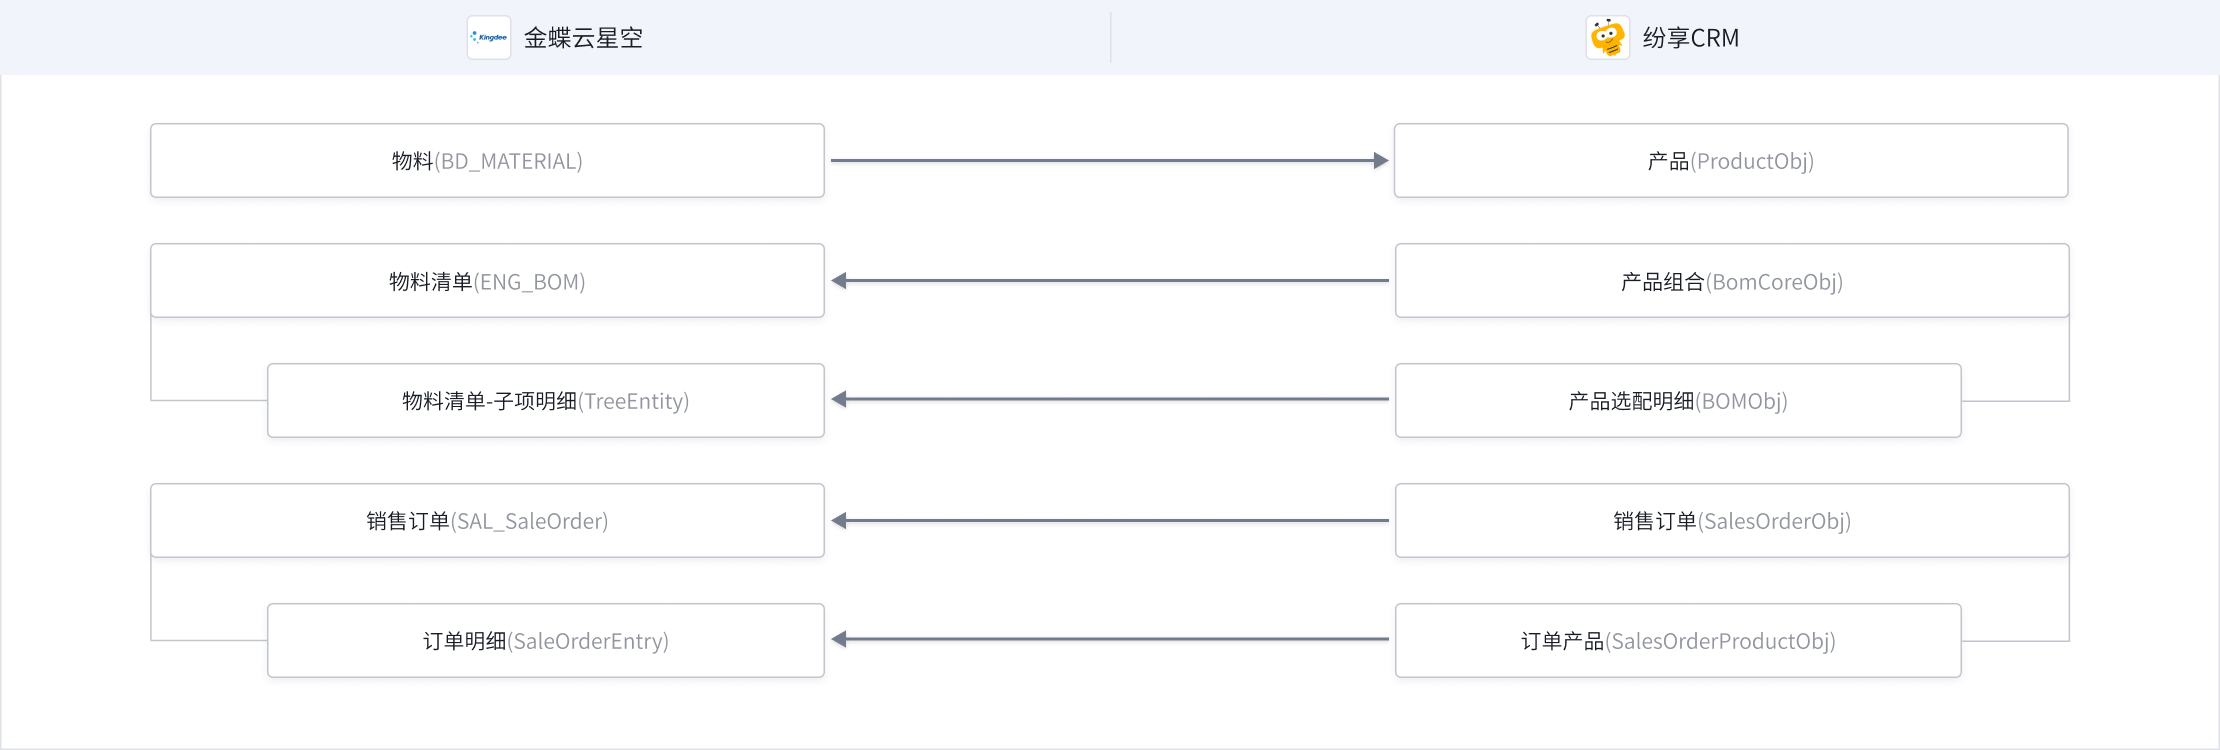Click arrowhead pointing to 物料清单(ENG_BOM)
The image size is (2220, 750).
coord(840,281)
